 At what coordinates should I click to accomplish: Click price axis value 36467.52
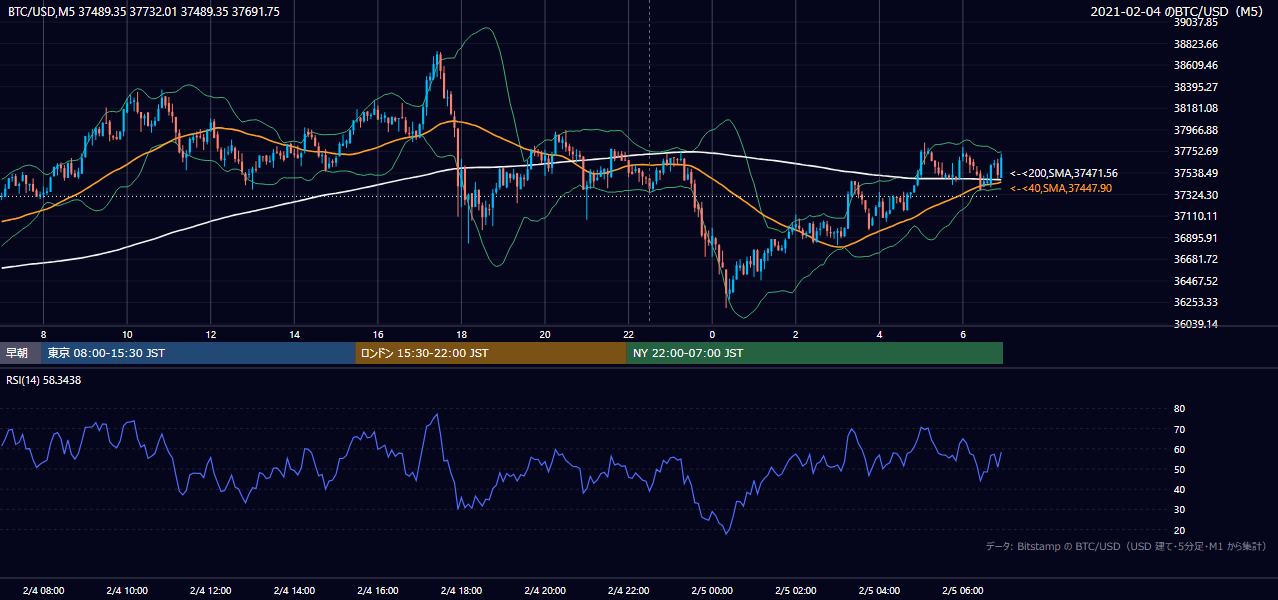[1195, 281]
